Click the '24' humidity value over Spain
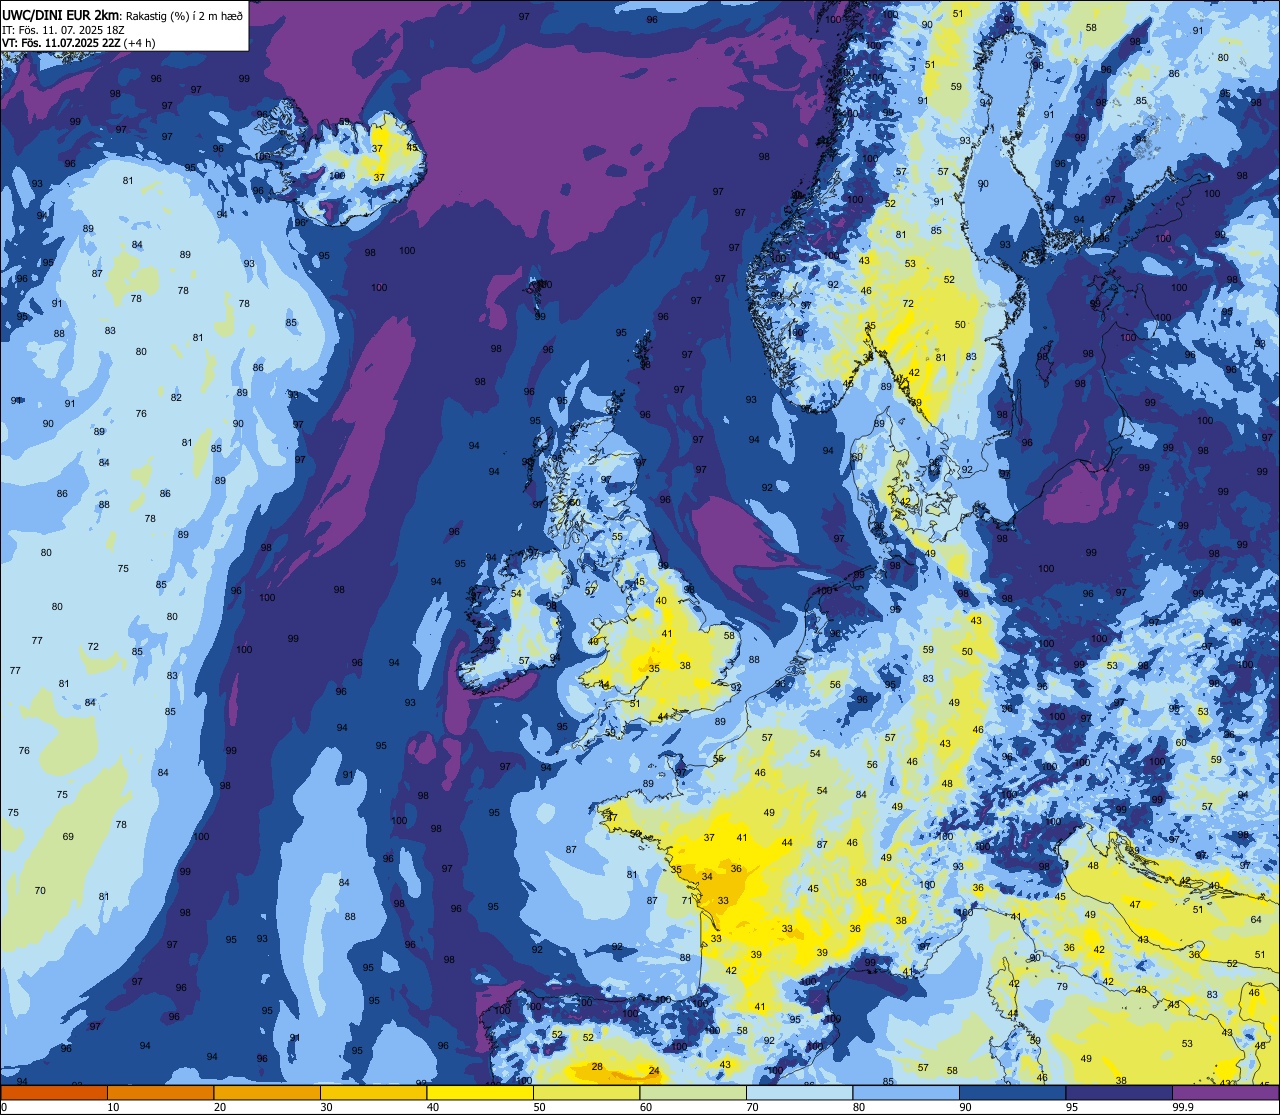Image resolution: width=1280 pixels, height=1115 pixels. point(654,1071)
